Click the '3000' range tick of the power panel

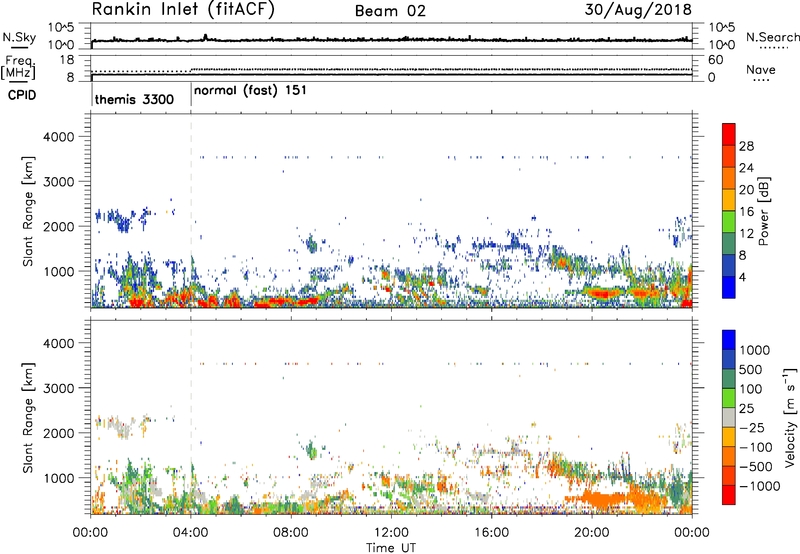(x=58, y=182)
